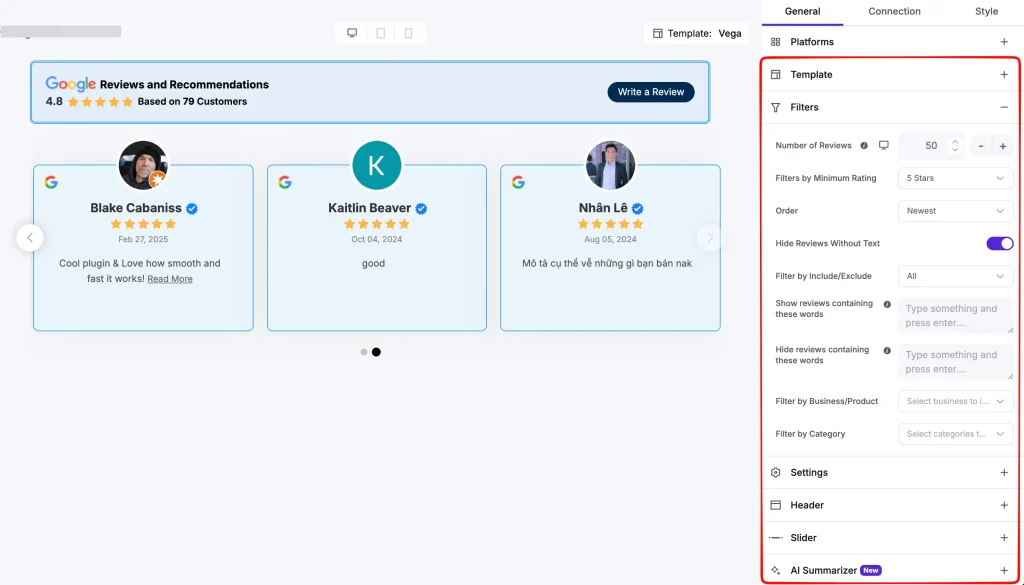Click the Platforms grid icon

click(x=776, y=42)
